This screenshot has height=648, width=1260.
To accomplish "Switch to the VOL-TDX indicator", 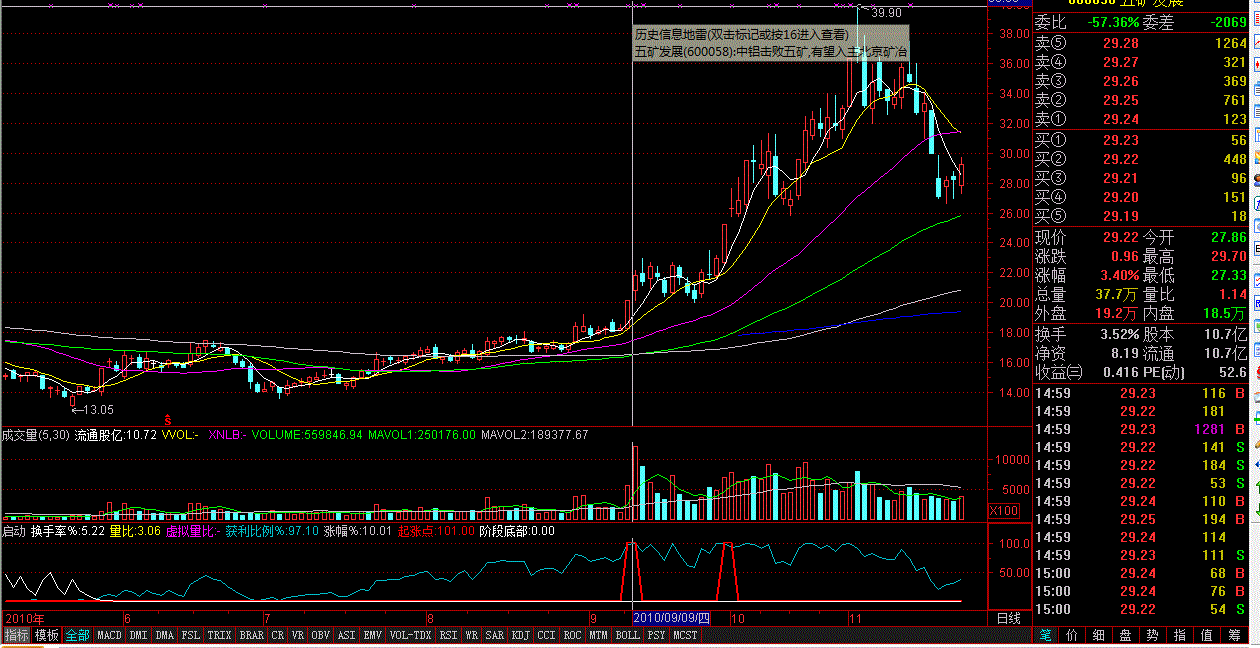I will click(411, 635).
